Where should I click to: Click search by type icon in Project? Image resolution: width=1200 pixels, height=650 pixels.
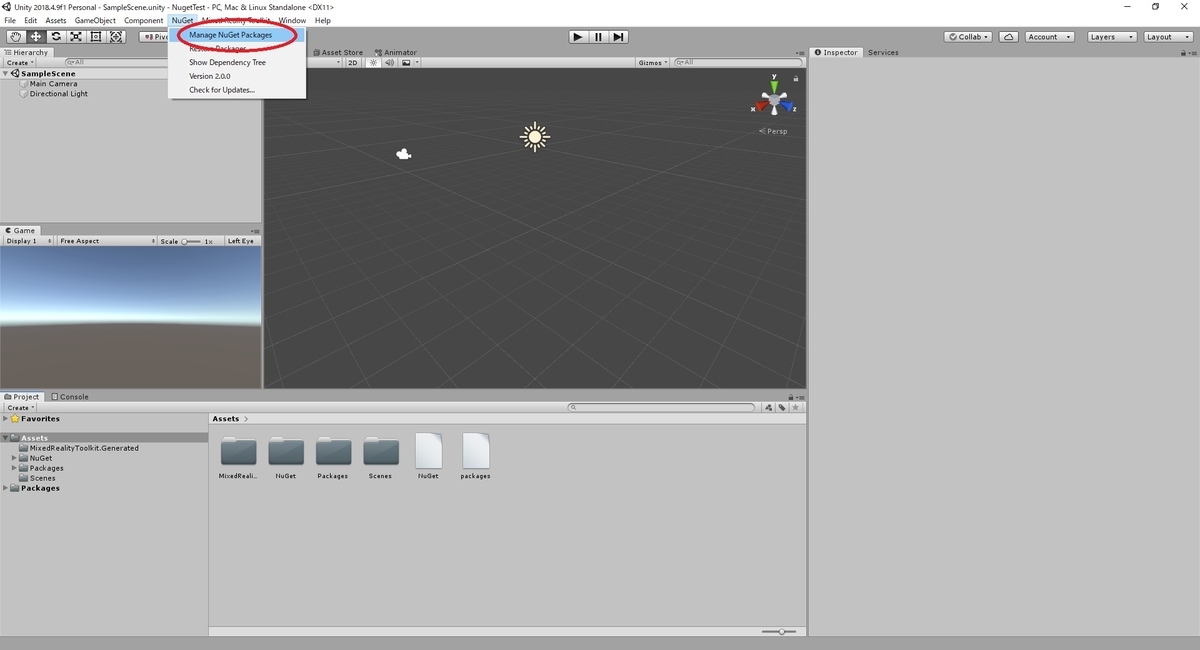[x=768, y=408]
